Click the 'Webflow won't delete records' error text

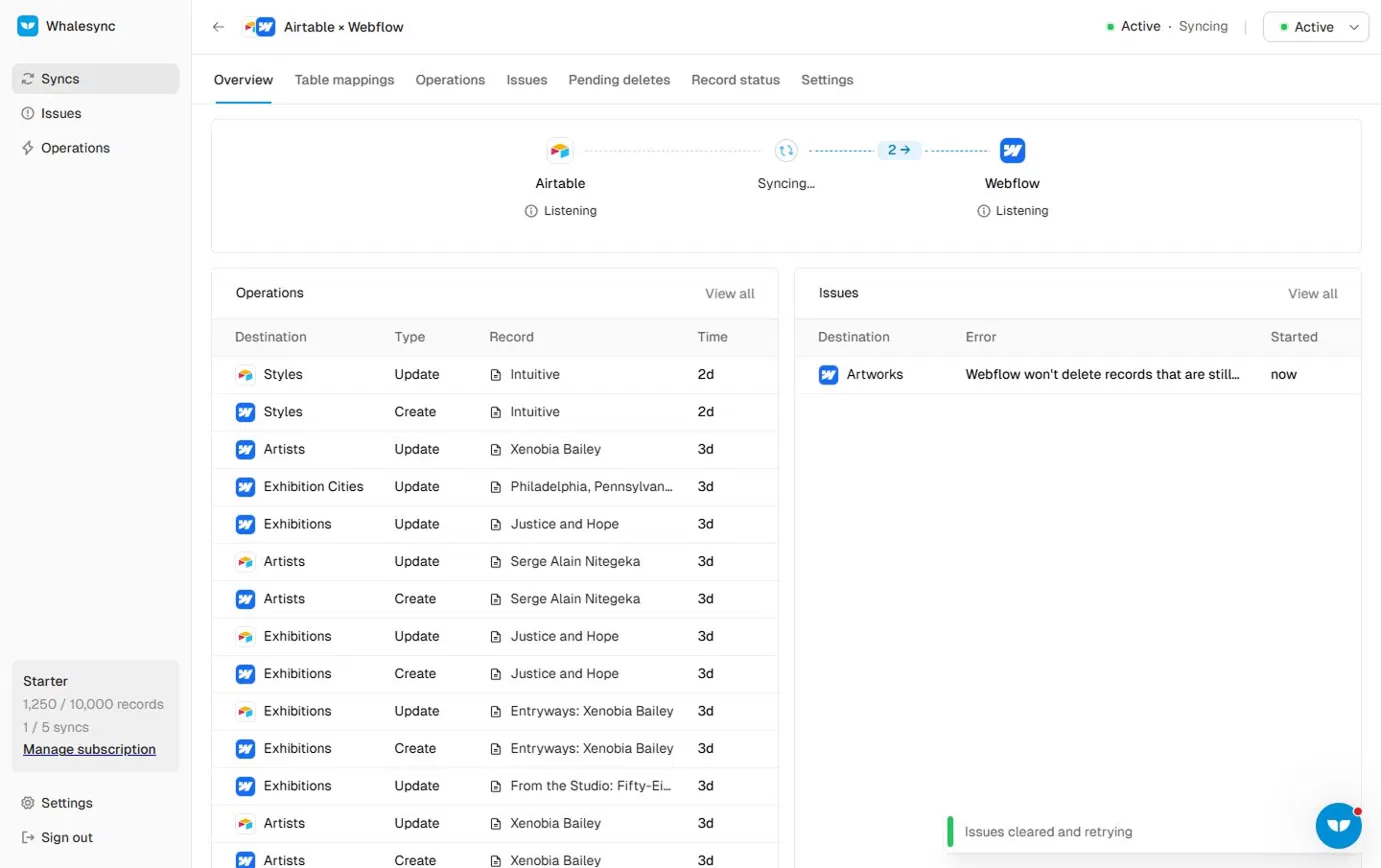coord(1103,375)
